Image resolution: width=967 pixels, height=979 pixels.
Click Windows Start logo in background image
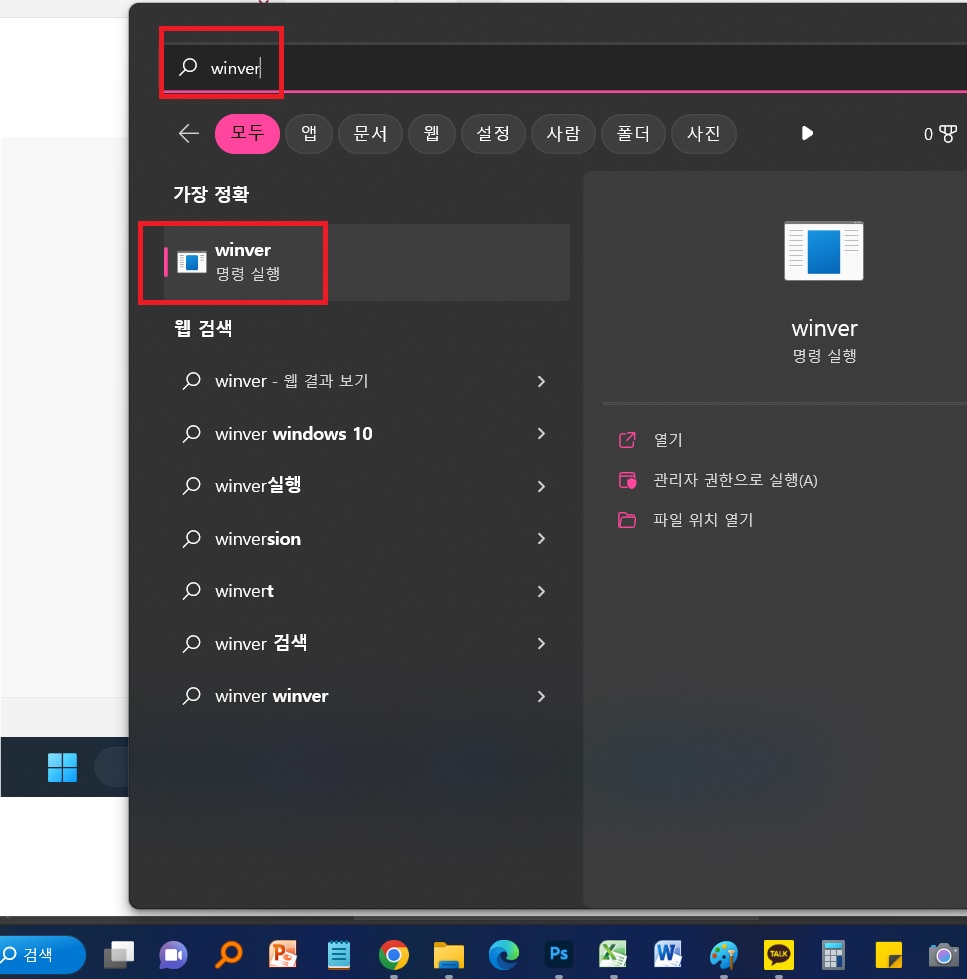pos(62,767)
